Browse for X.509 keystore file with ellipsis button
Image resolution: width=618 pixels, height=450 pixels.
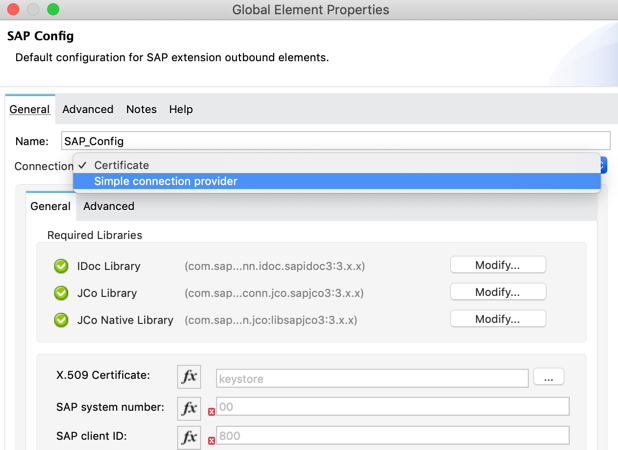549,377
